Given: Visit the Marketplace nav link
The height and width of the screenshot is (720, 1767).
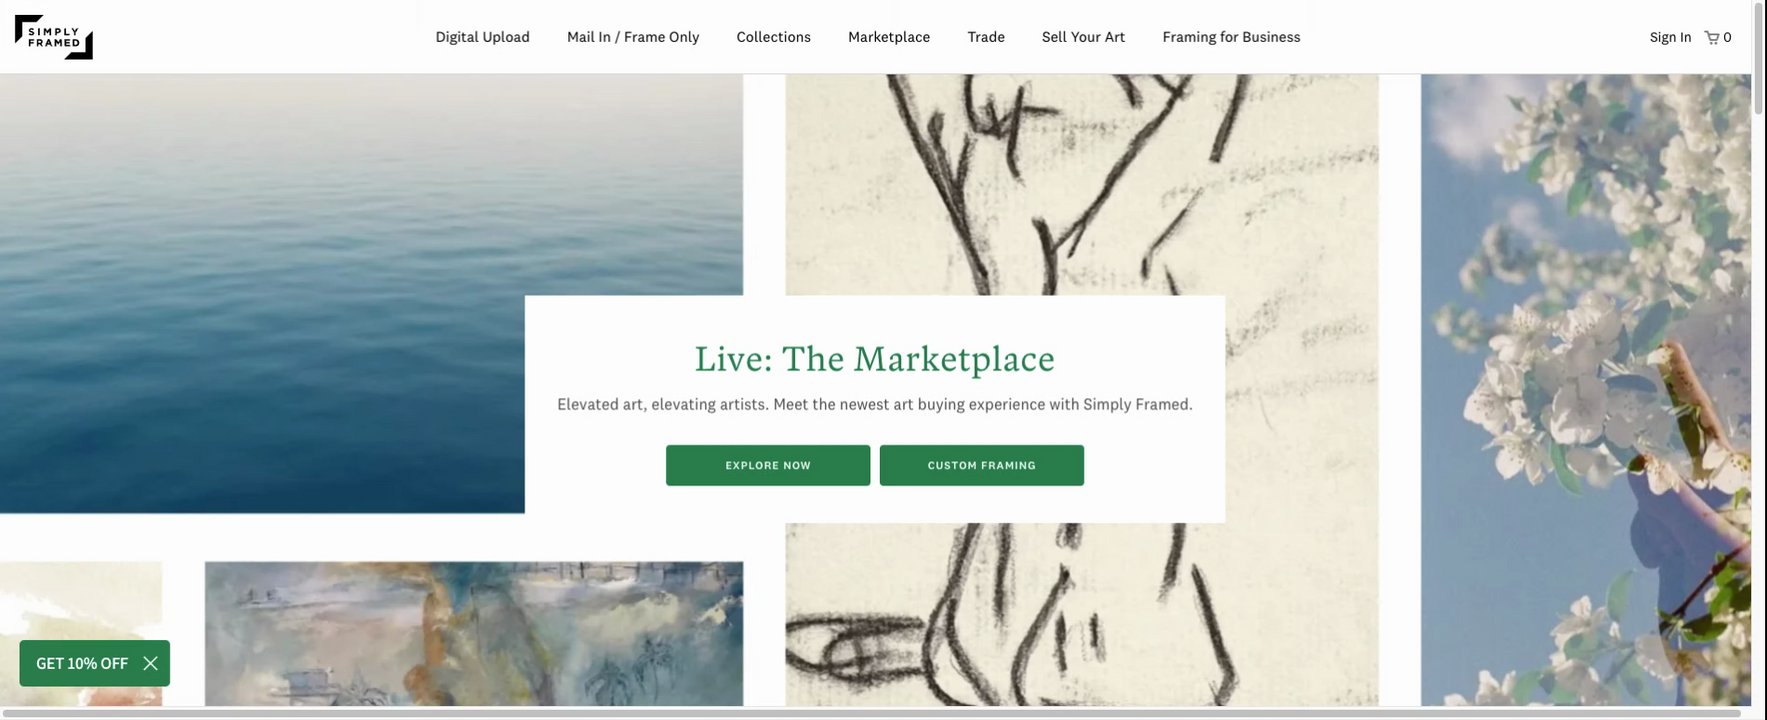Looking at the screenshot, I should [x=889, y=37].
